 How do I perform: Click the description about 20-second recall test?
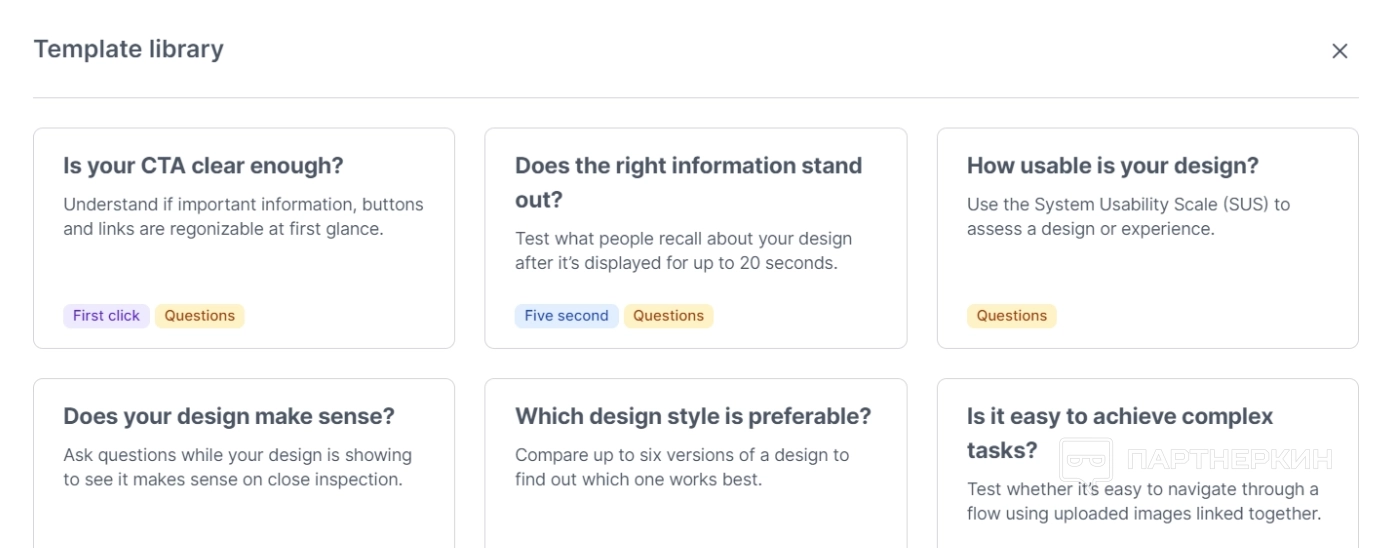tap(683, 251)
